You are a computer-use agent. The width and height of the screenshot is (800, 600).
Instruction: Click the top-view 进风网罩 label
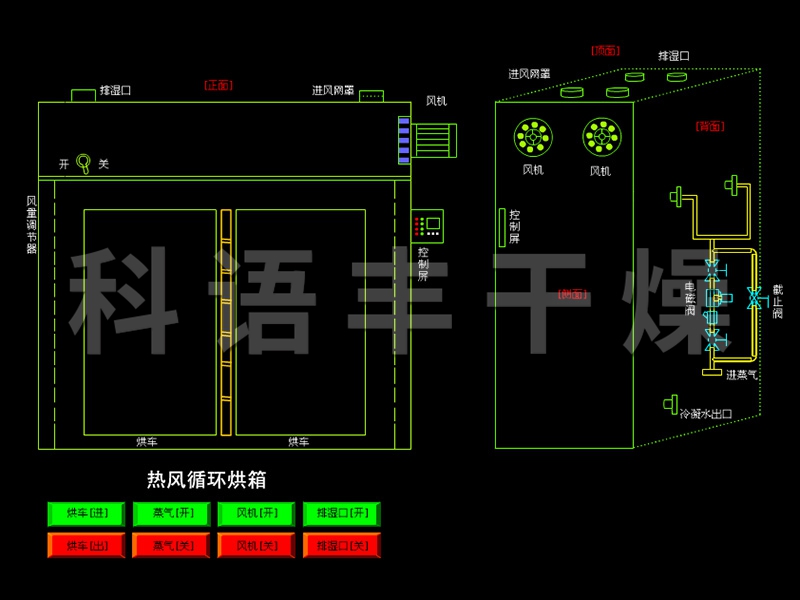pyautogui.click(x=529, y=74)
